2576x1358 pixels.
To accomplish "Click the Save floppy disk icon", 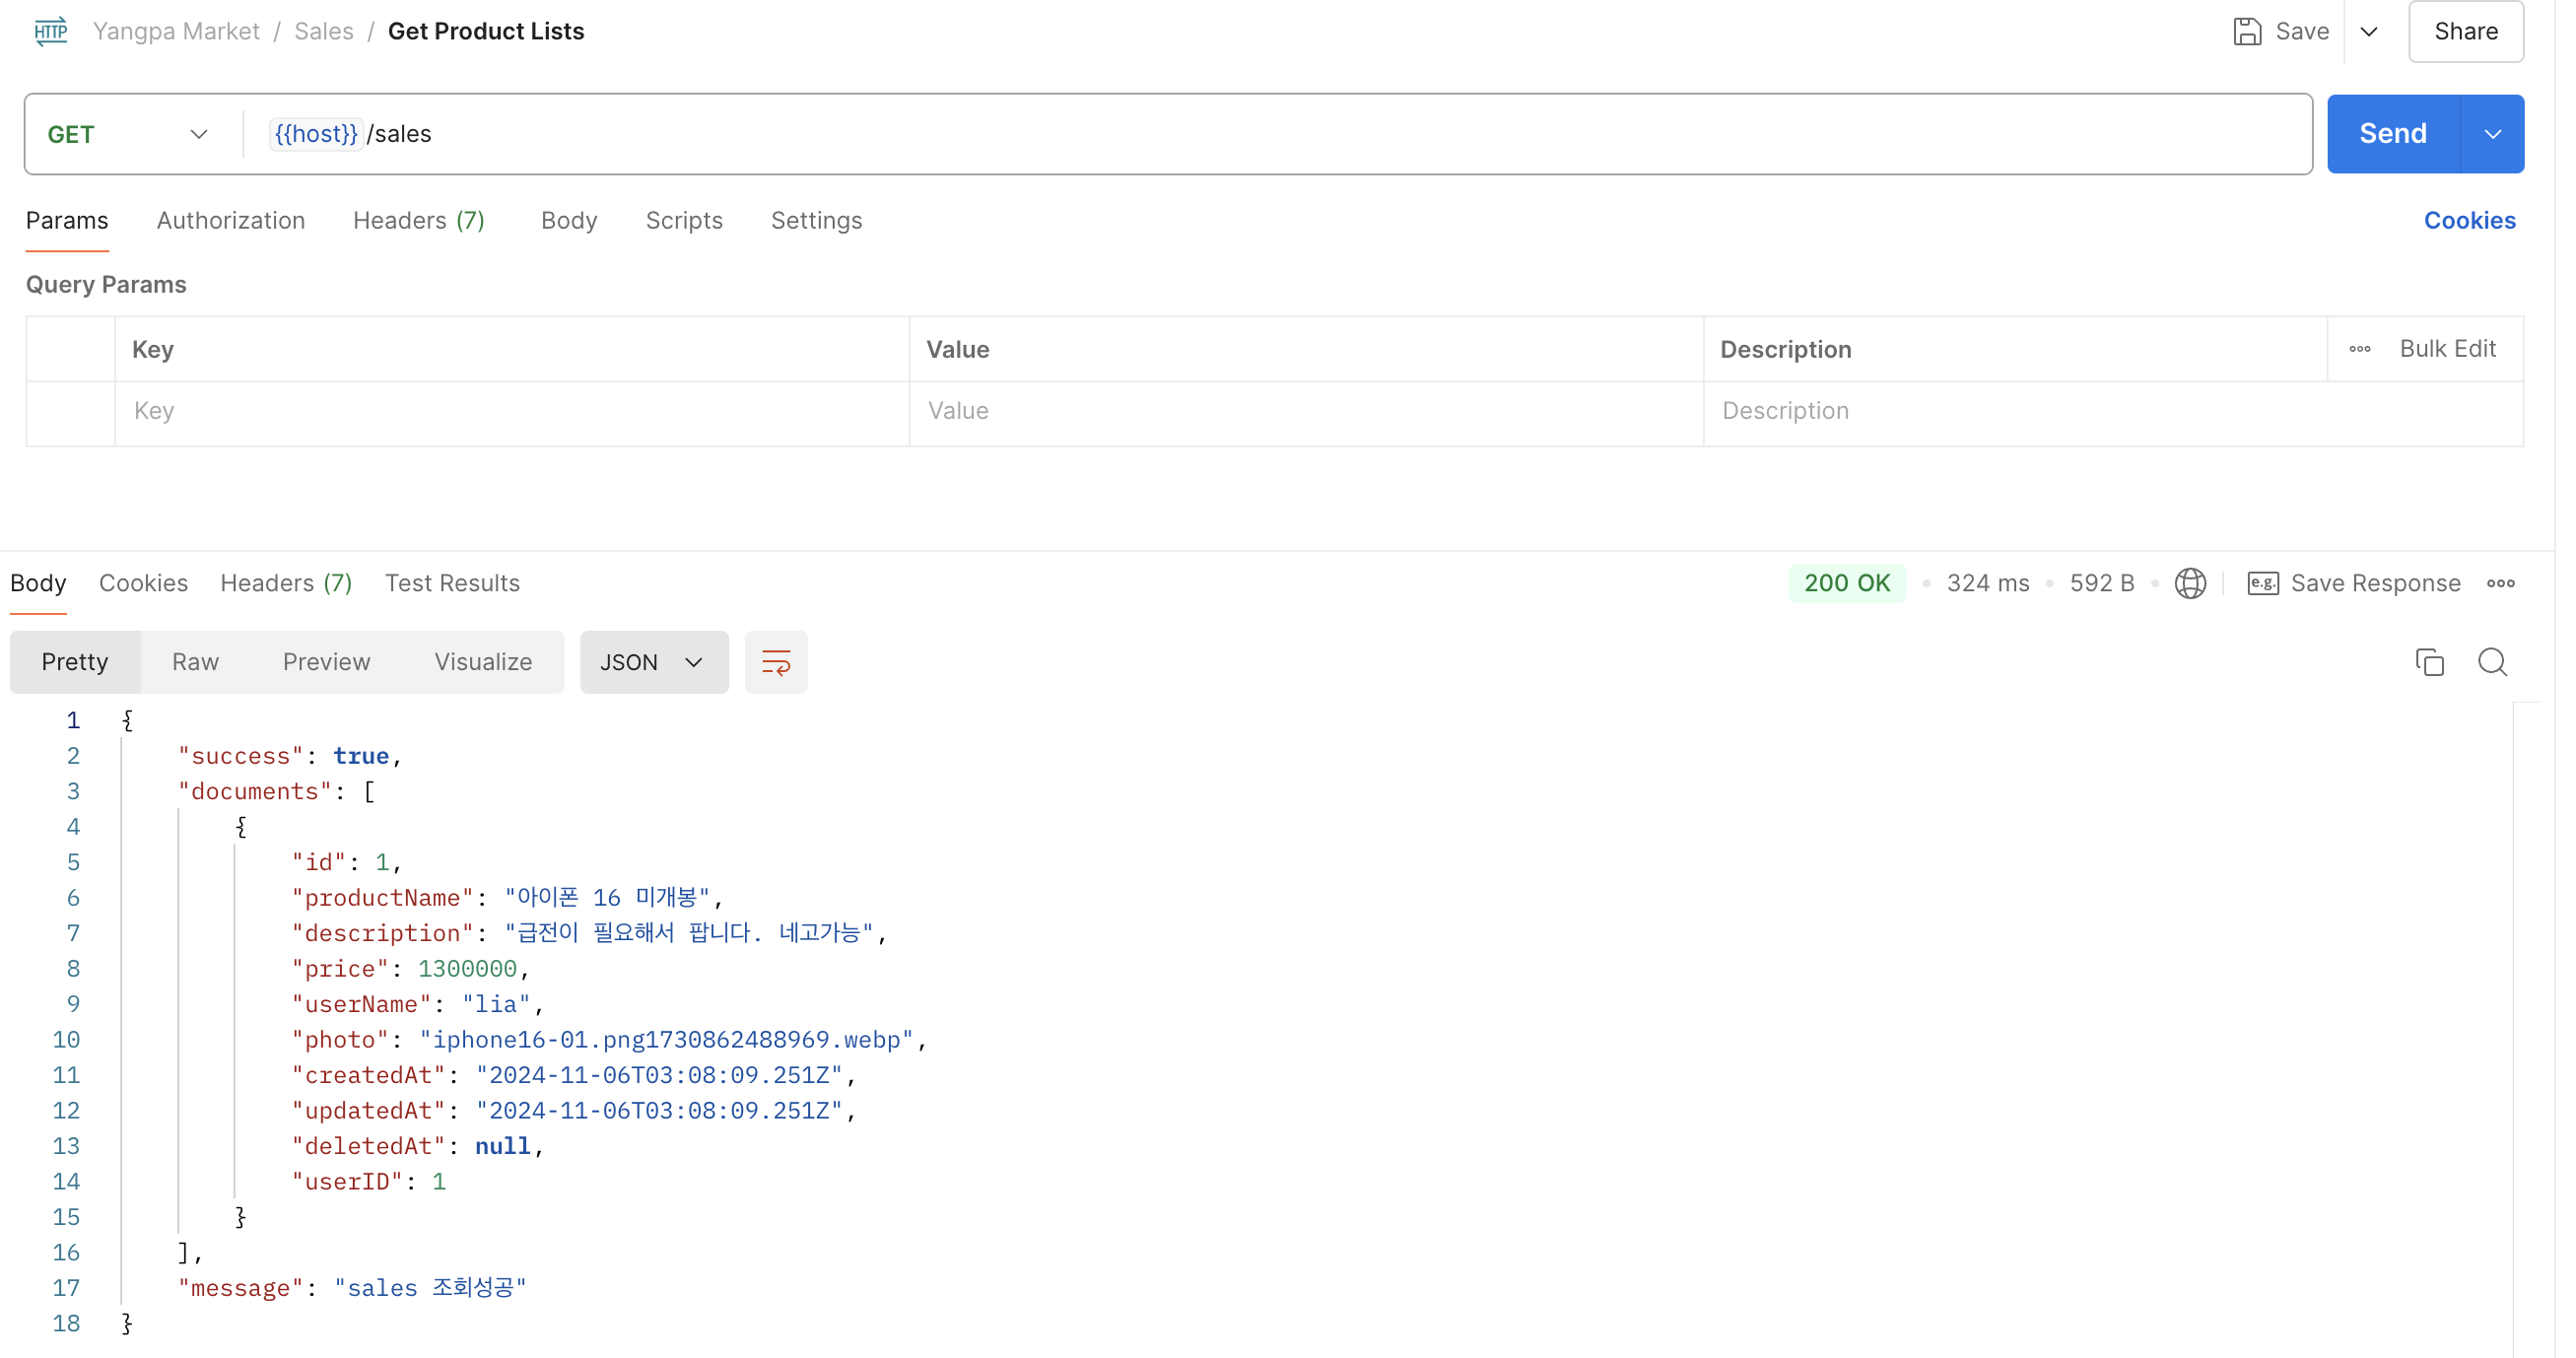I will click(x=2246, y=31).
